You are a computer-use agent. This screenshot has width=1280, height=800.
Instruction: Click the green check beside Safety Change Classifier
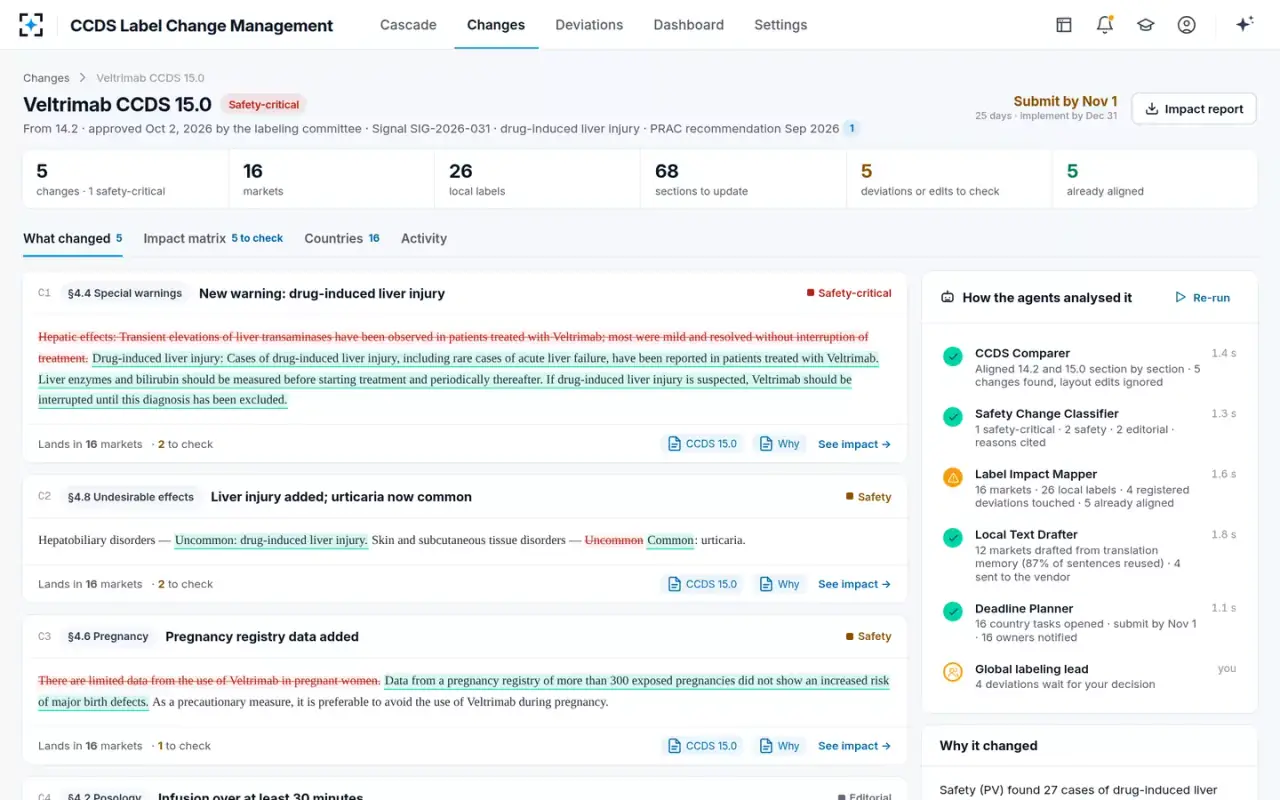coord(953,417)
